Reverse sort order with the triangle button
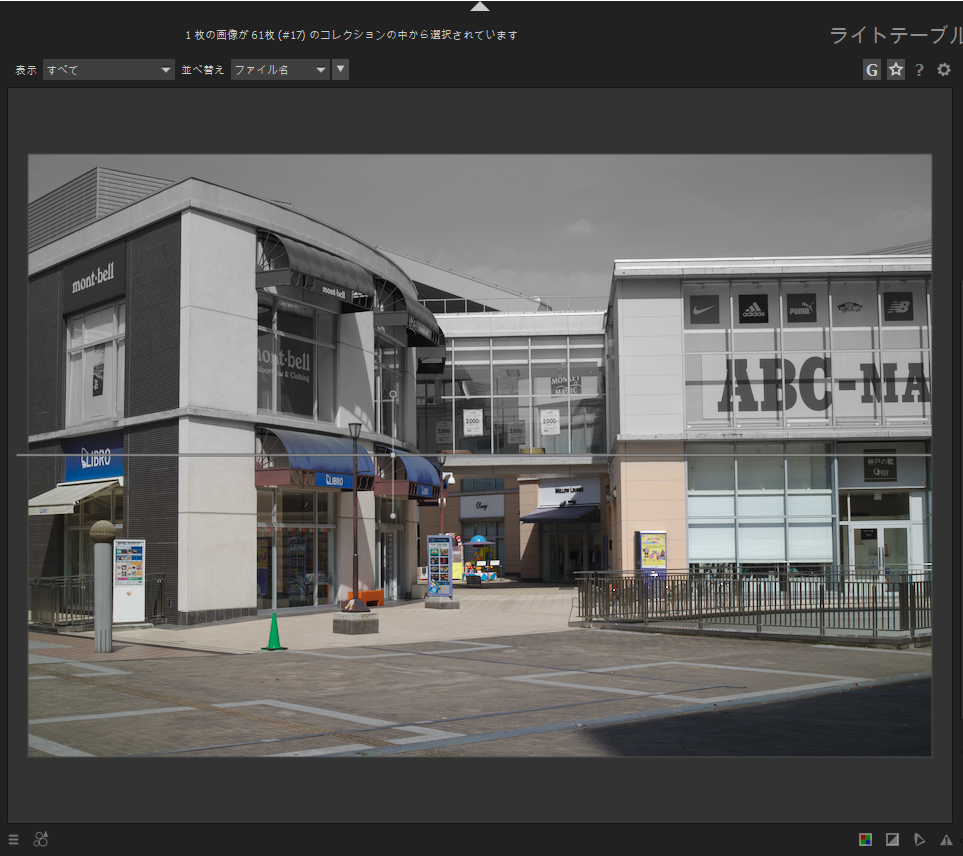Screen dimensions: 963x856 340,69
